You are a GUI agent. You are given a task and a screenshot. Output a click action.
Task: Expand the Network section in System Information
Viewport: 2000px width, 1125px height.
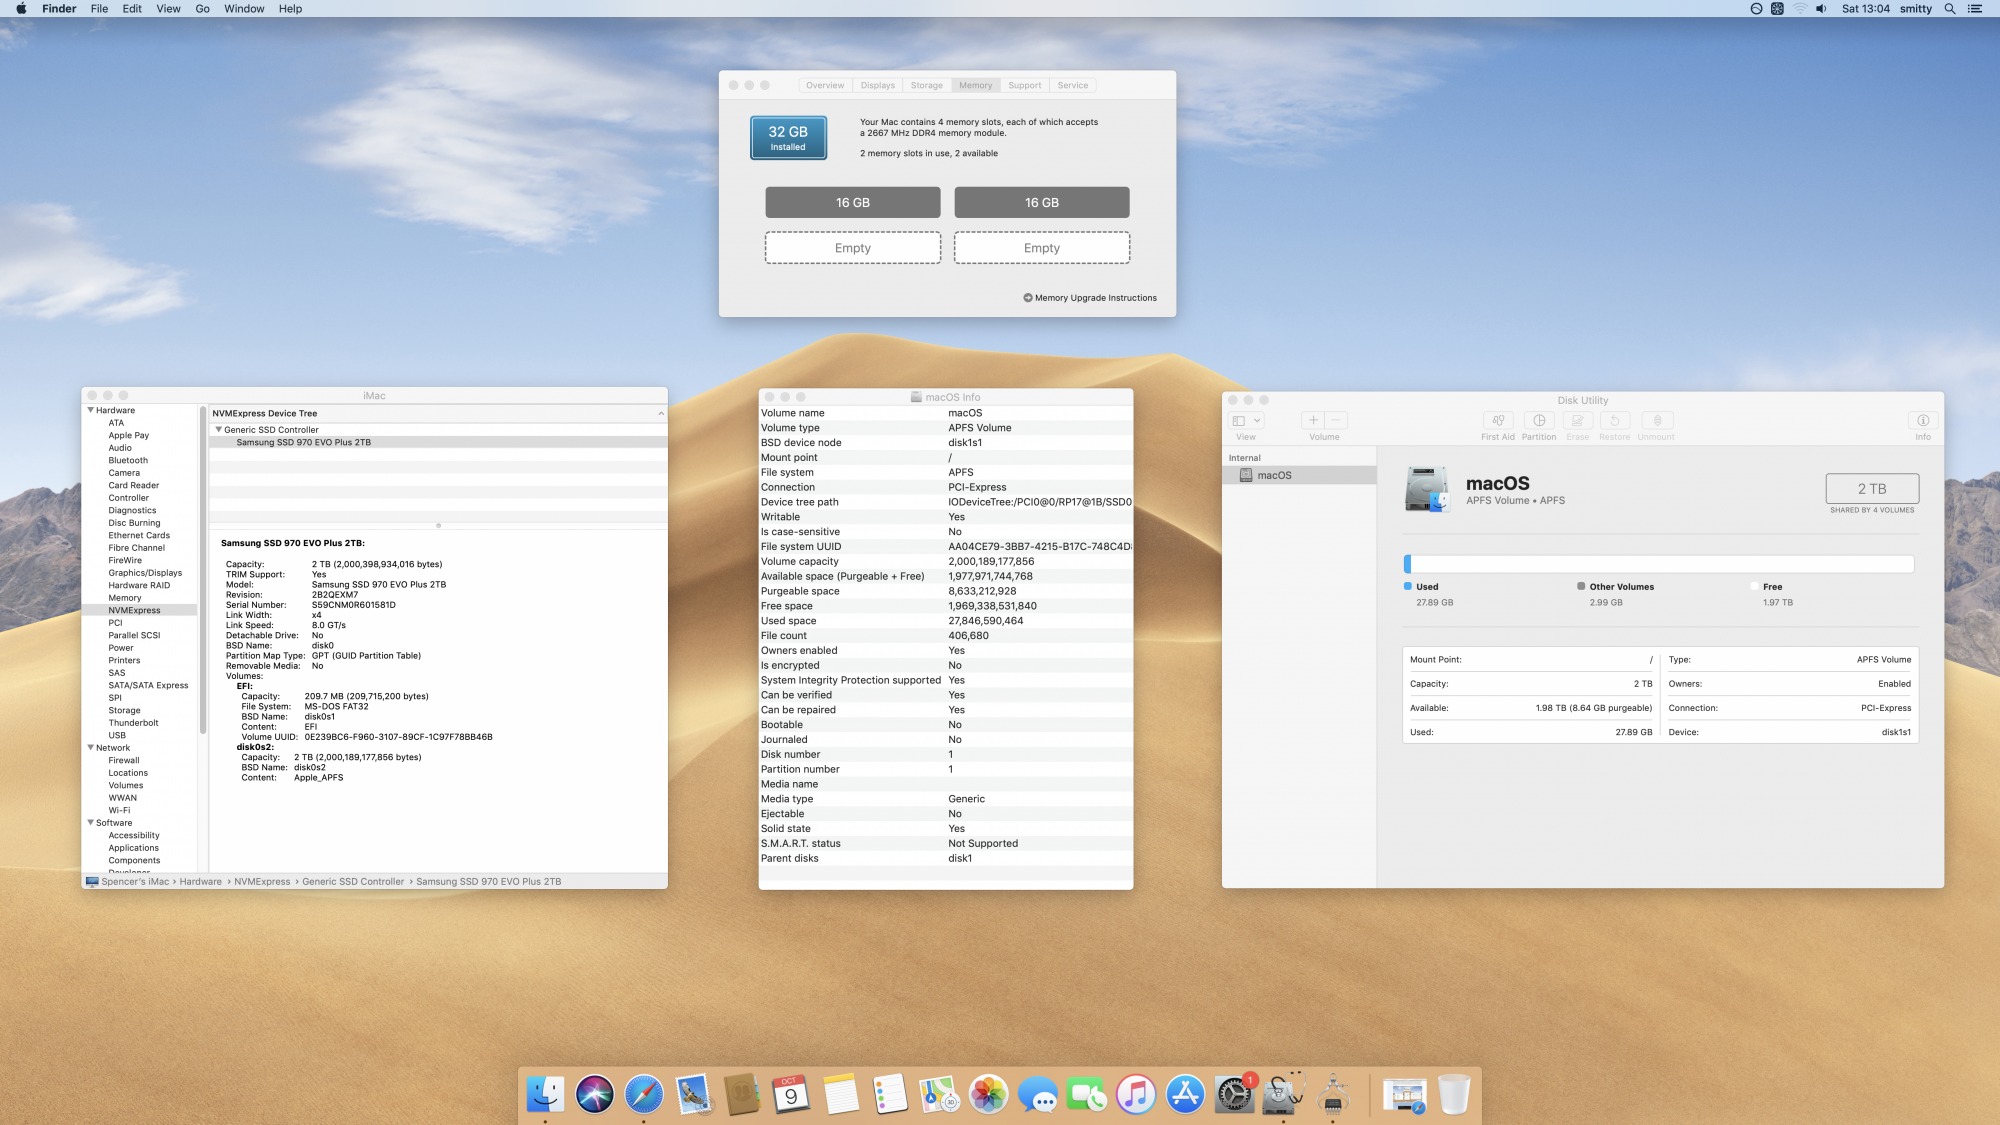click(x=92, y=747)
